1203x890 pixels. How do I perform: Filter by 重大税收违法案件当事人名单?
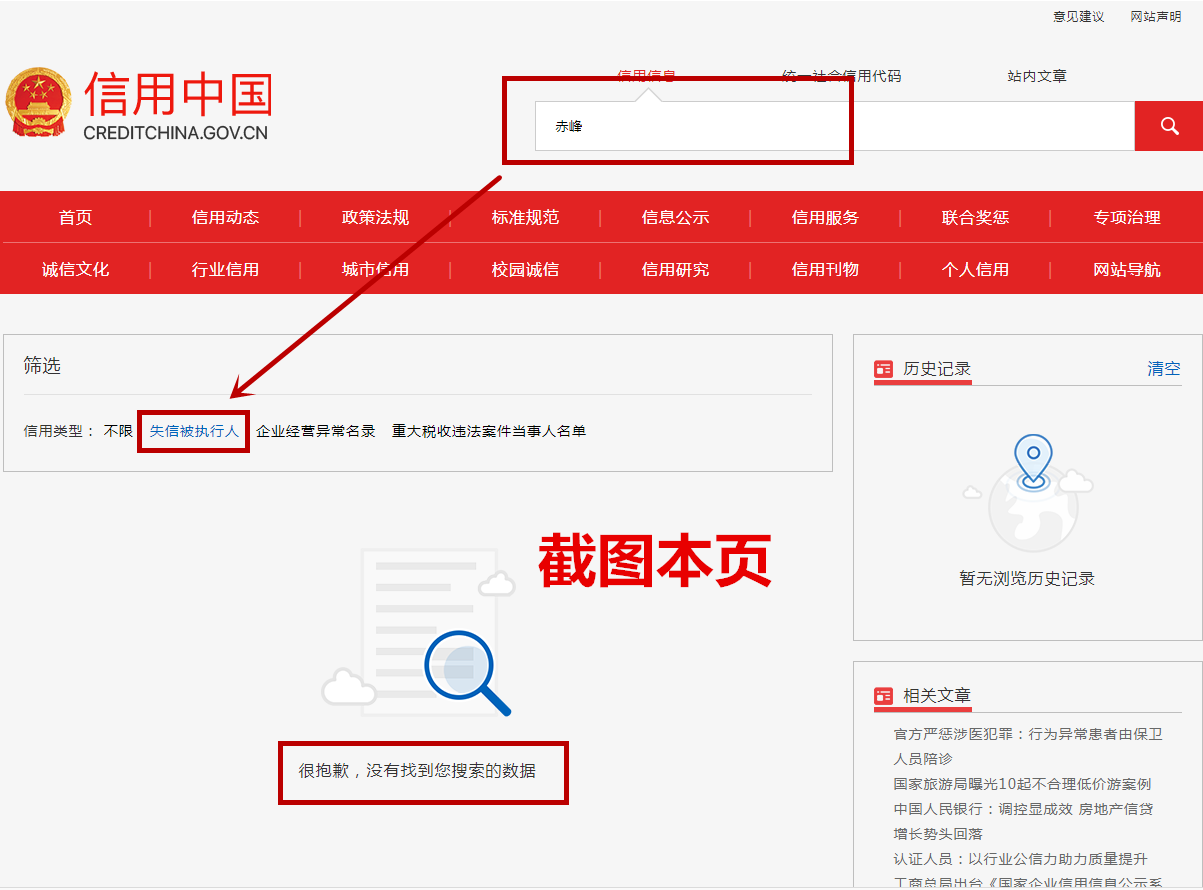tap(488, 431)
